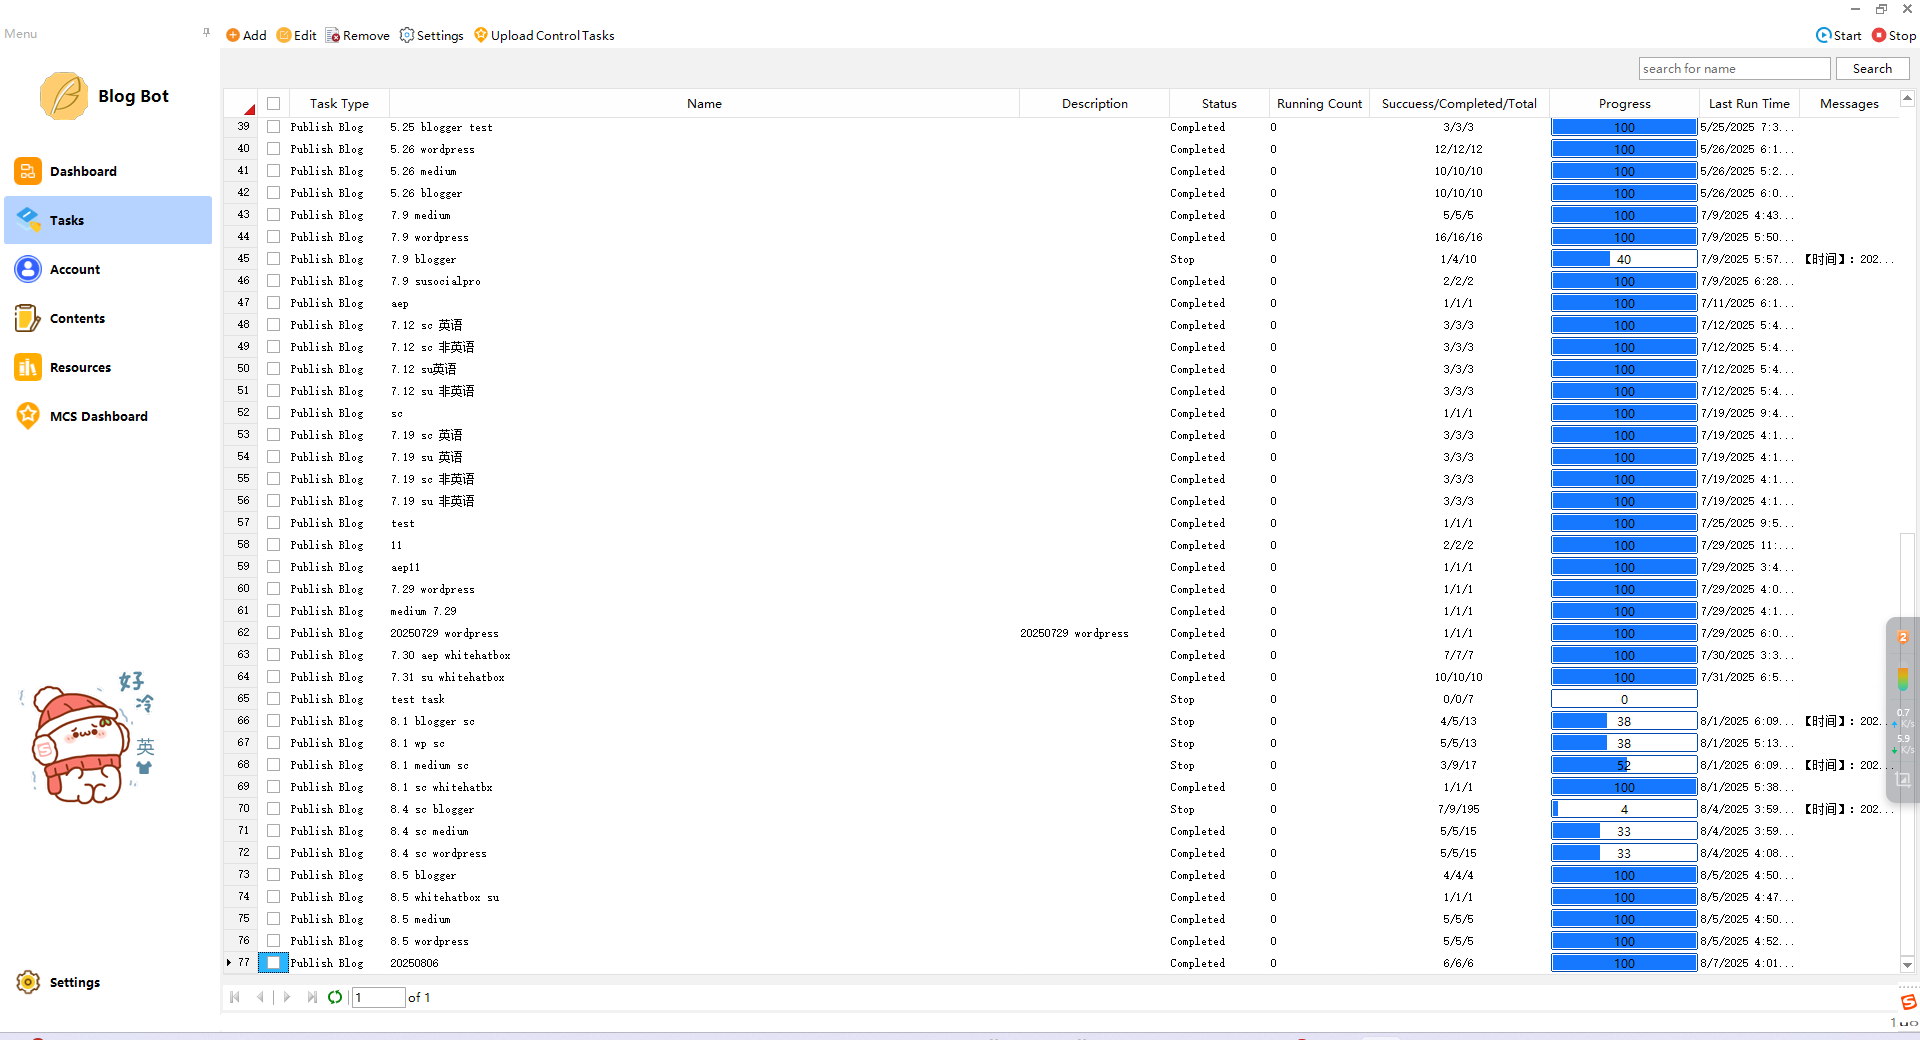The width and height of the screenshot is (1920, 1040).
Task: Click the Upload Control Tasks icon
Action: coord(481,35)
